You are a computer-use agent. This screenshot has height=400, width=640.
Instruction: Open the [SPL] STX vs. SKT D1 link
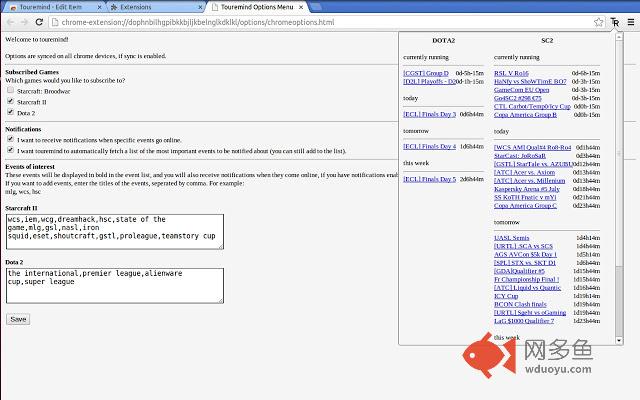[x=525, y=262]
